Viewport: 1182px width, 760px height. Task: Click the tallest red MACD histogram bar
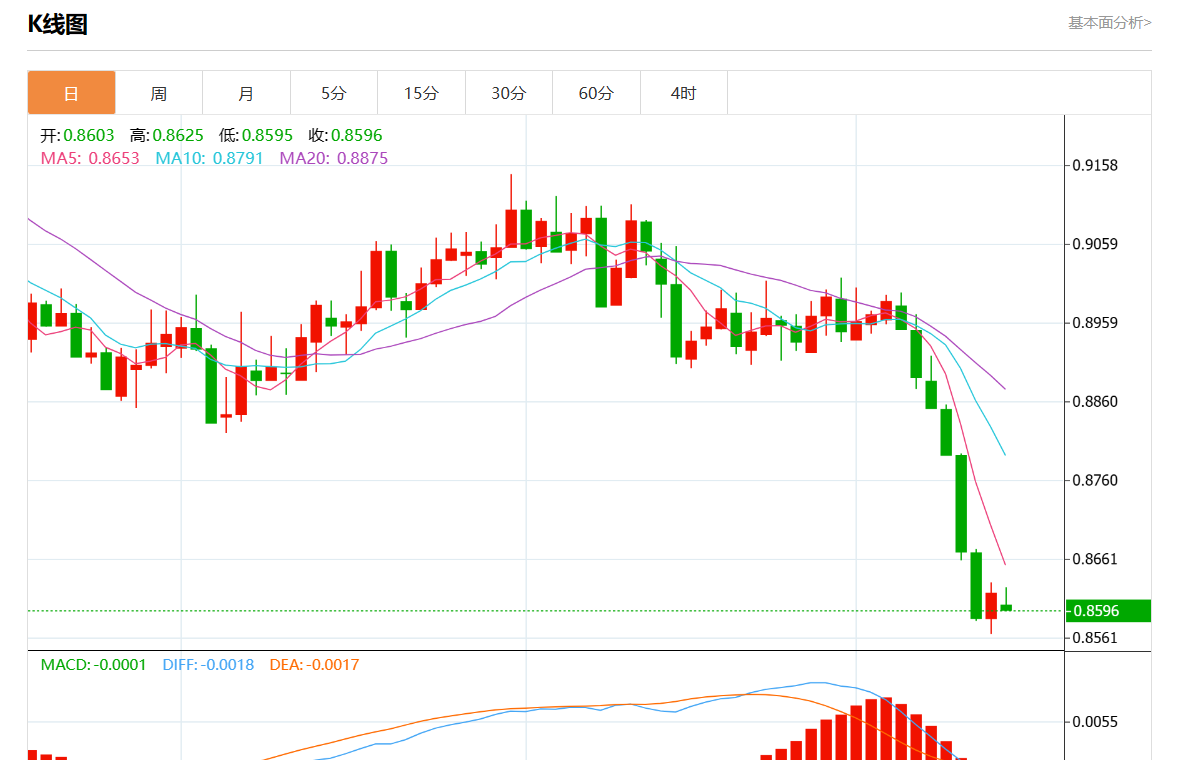point(886,728)
